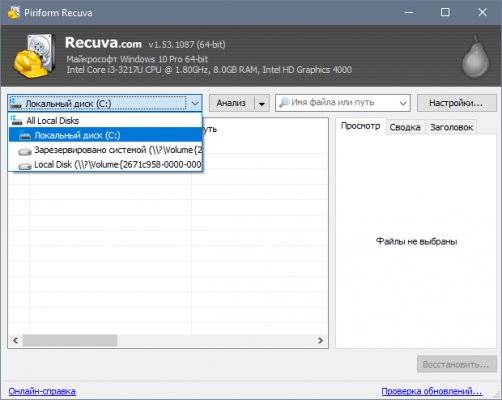Image resolution: width=502 pixels, height=400 pixels.
Task: Switch to the Сводка tab
Action: (405, 127)
